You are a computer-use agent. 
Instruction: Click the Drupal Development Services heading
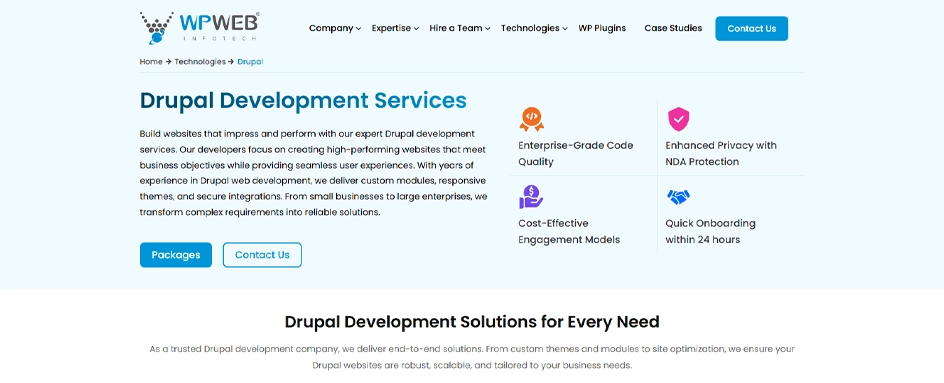point(303,101)
